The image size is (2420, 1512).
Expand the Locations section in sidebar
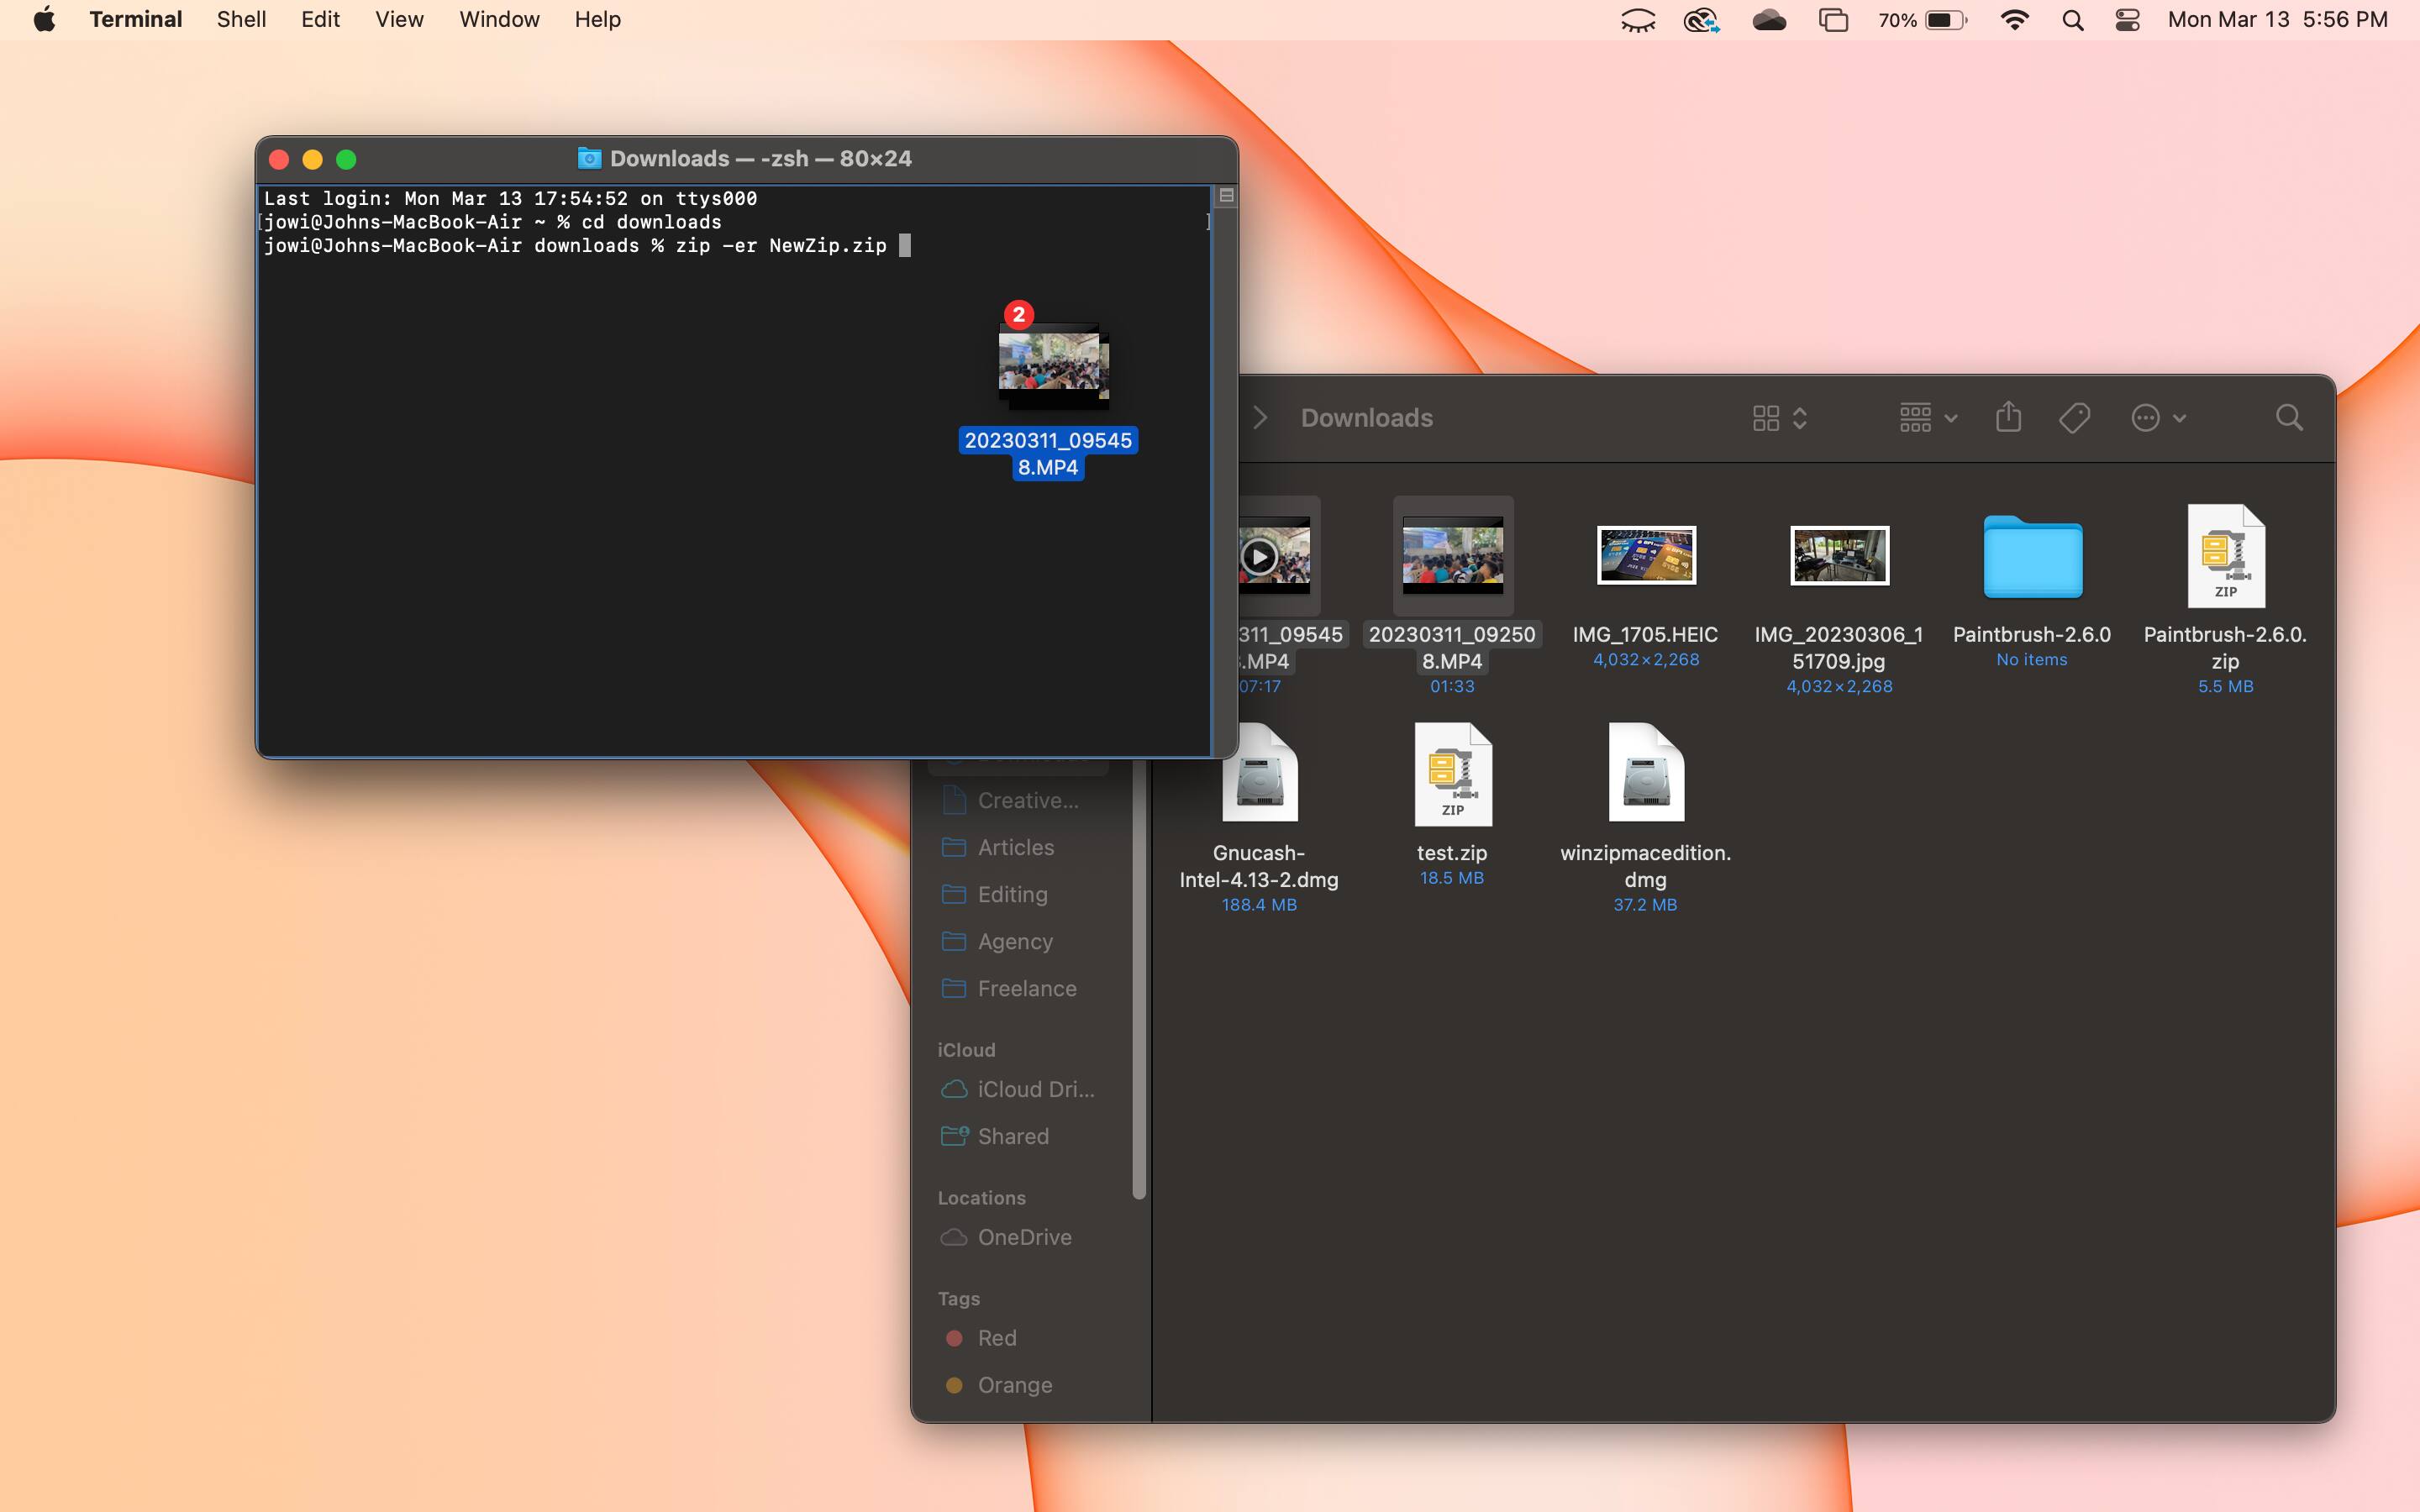[981, 1197]
